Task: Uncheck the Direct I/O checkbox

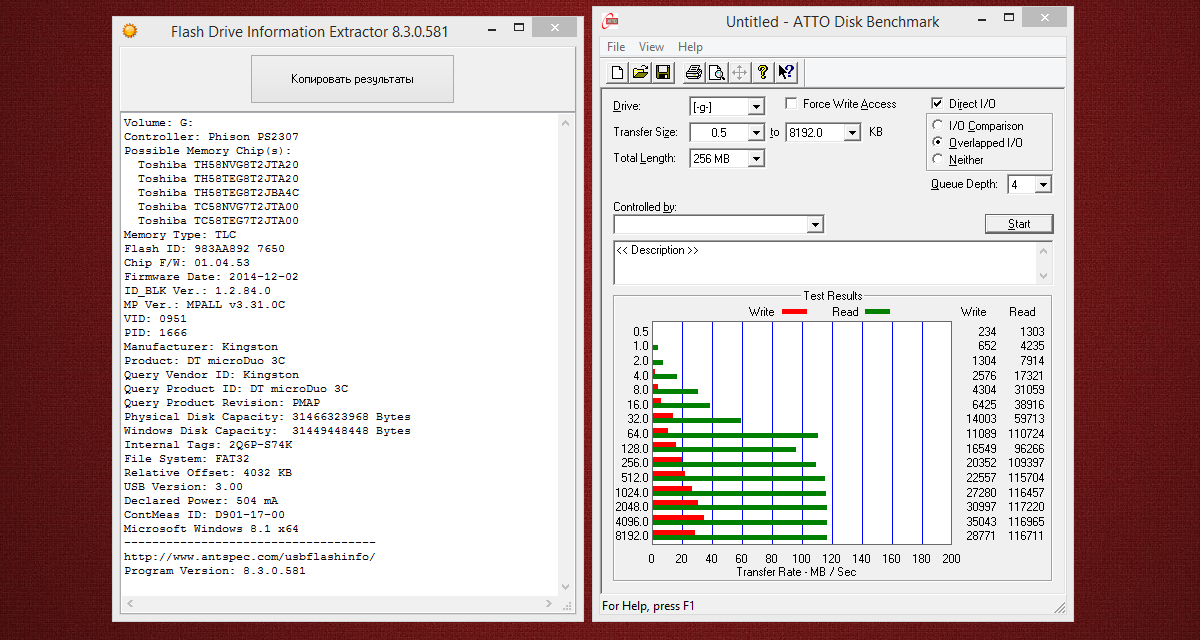Action: pos(937,104)
